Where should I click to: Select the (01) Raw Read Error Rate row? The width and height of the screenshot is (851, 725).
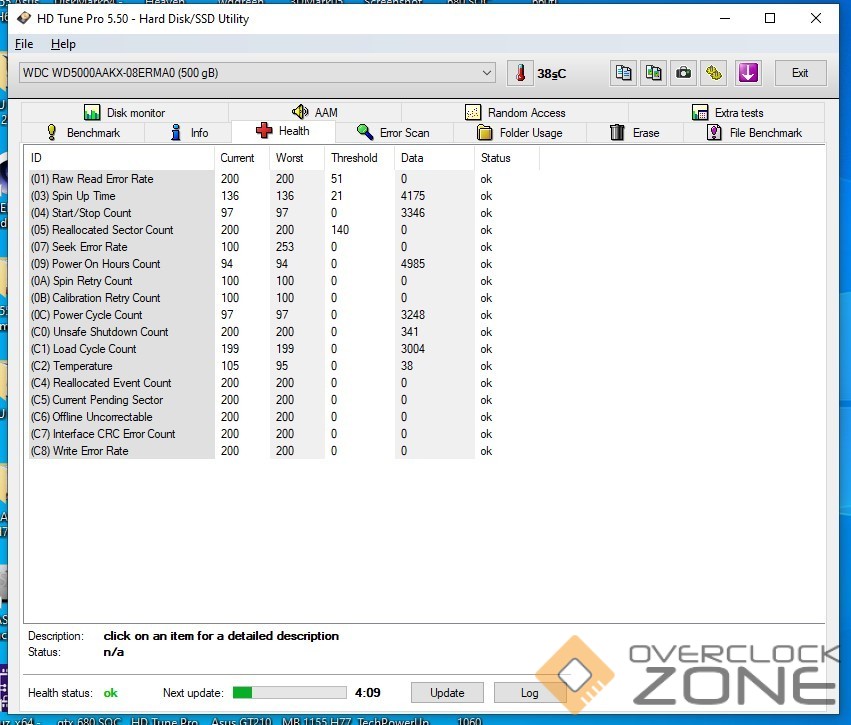[x=284, y=179]
